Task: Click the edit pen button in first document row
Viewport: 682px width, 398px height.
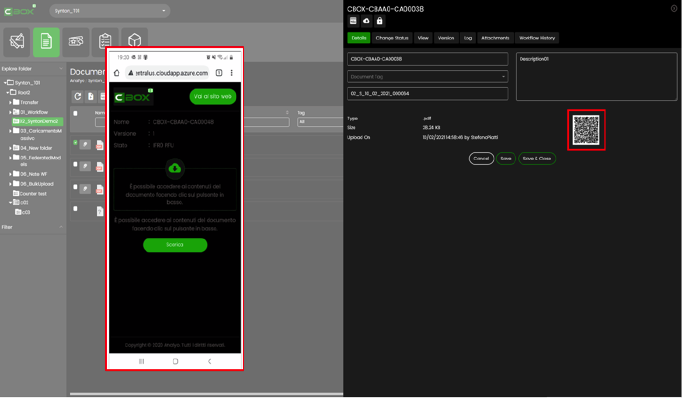Action: 85,144
